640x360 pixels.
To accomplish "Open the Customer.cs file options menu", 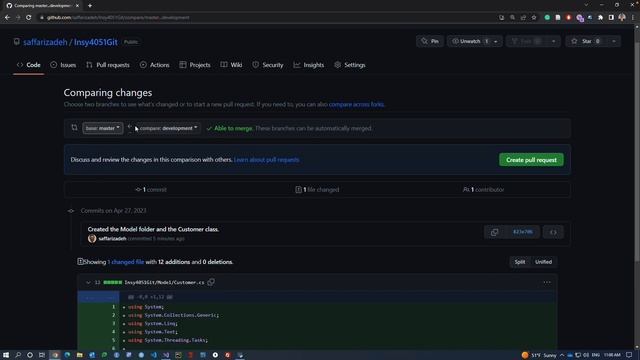I will 547,282.
